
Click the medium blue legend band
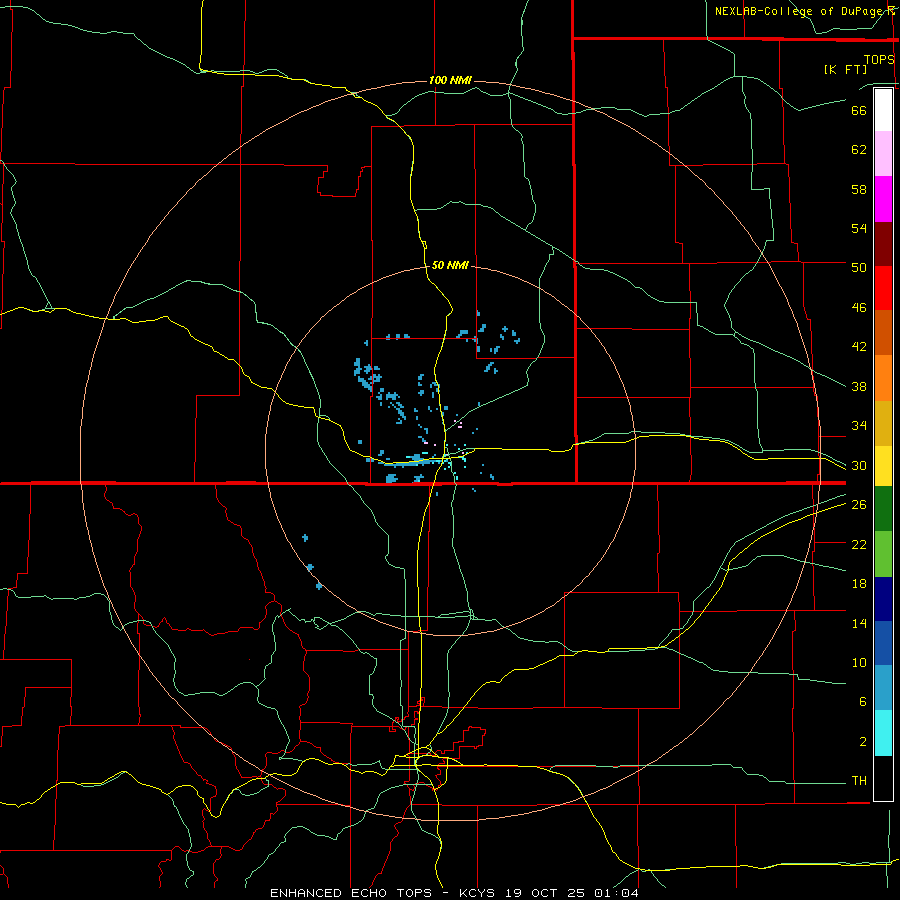pos(883,643)
